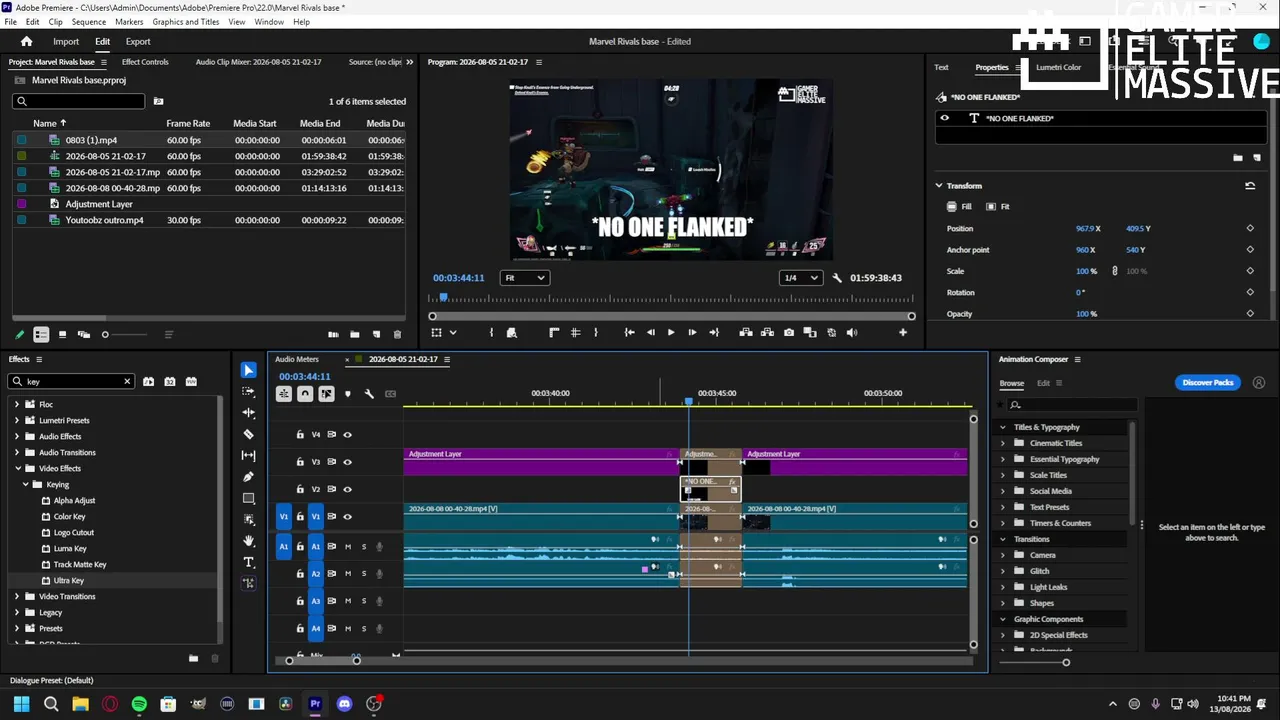
Task: Select the Rectangle tool
Action: [249, 498]
